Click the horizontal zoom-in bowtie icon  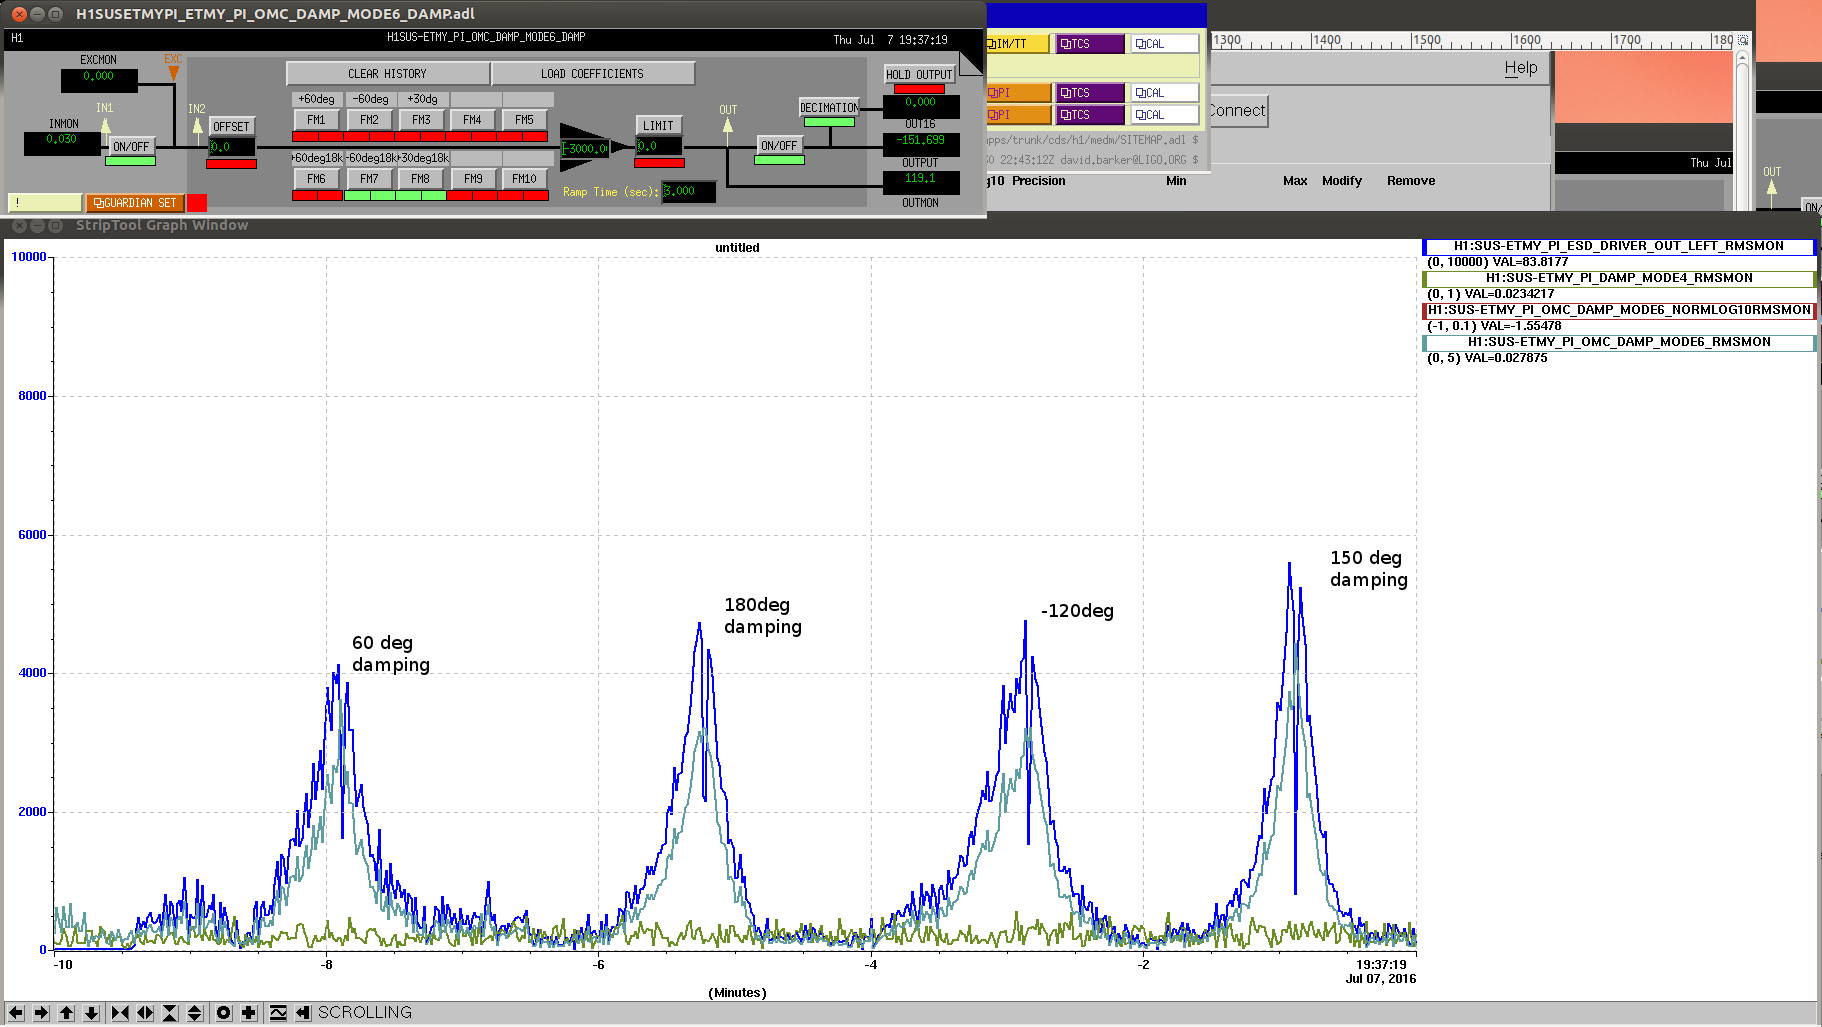[x=120, y=1013]
